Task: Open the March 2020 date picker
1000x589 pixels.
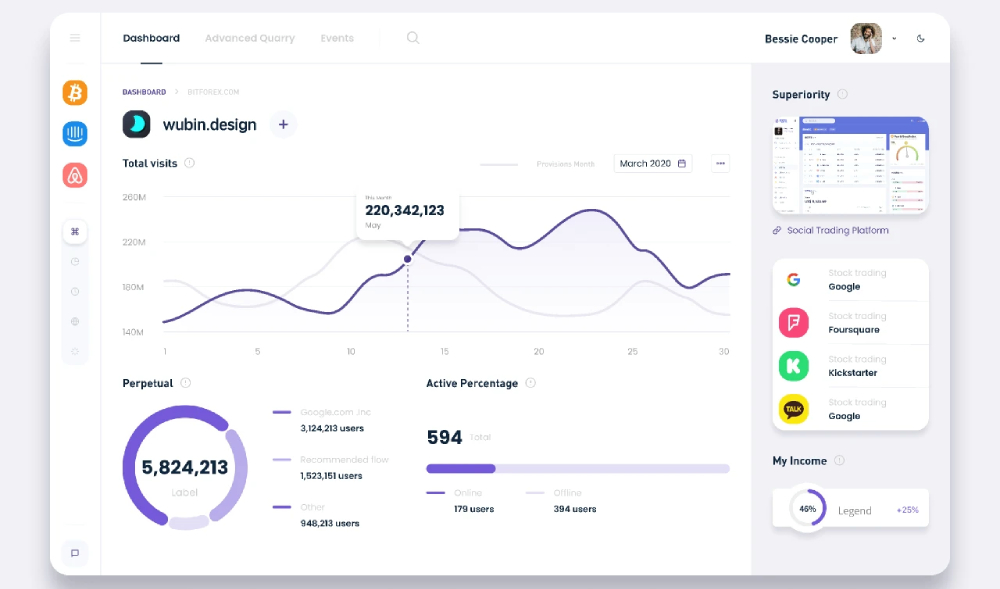Action: pyautogui.click(x=652, y=163)
